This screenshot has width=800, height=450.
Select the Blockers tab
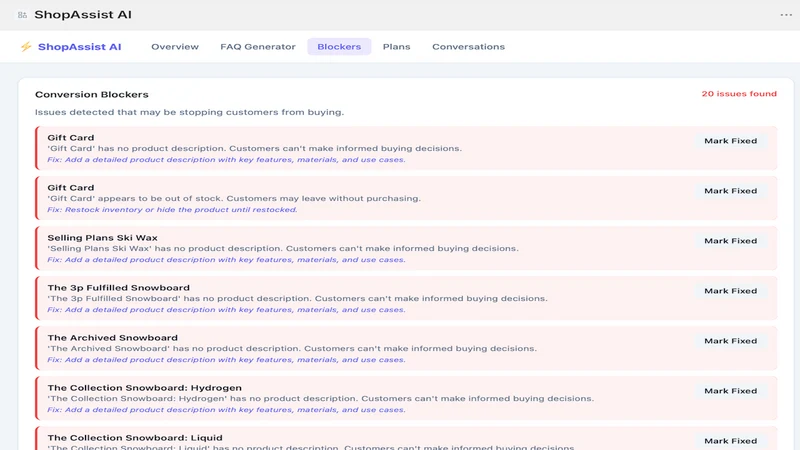tap(339, 46)
